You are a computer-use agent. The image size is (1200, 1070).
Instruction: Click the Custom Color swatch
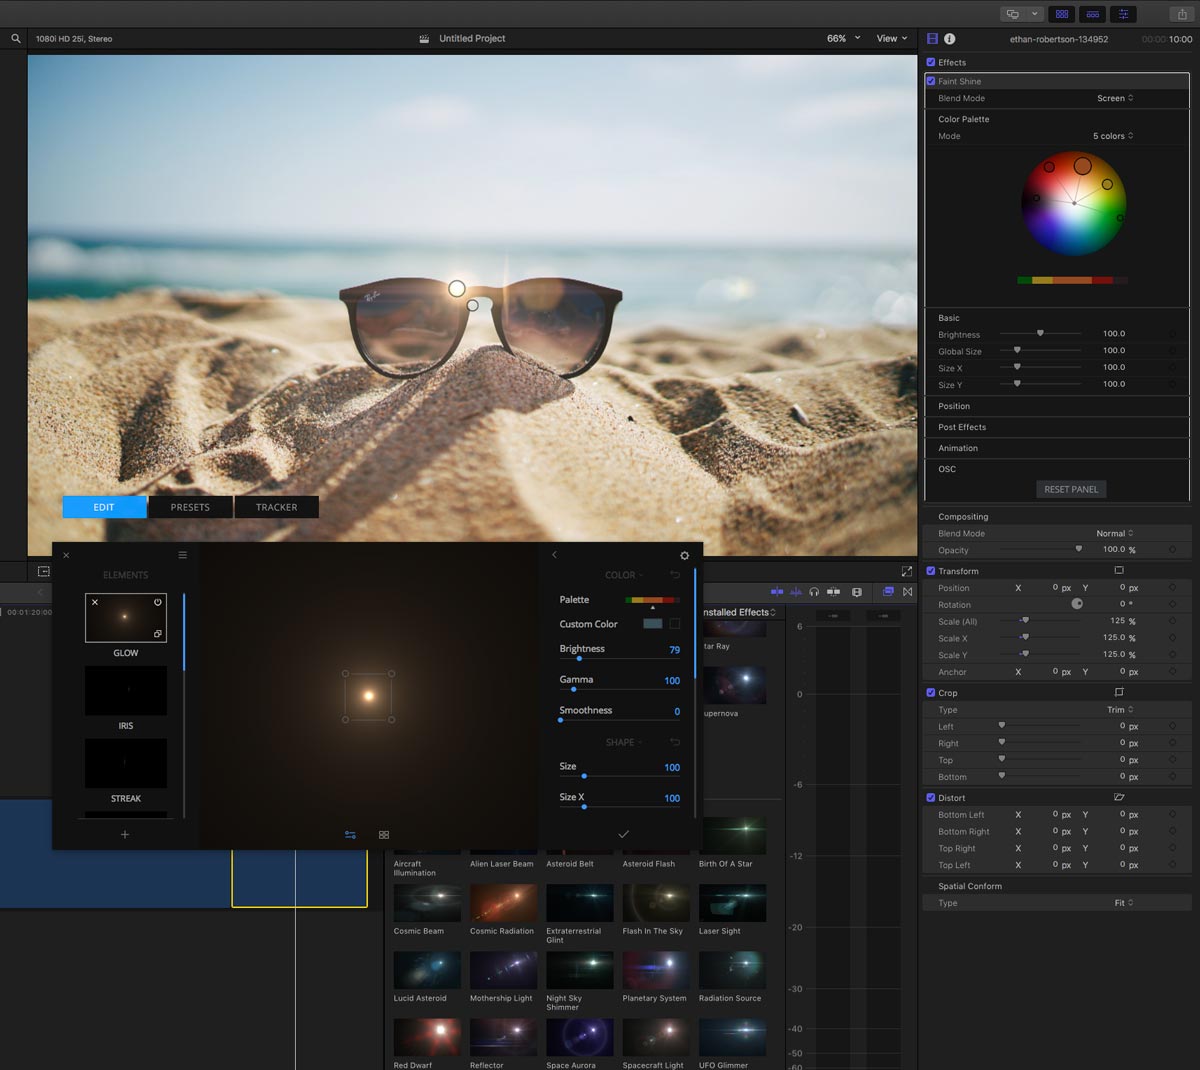tap(652, 624)
